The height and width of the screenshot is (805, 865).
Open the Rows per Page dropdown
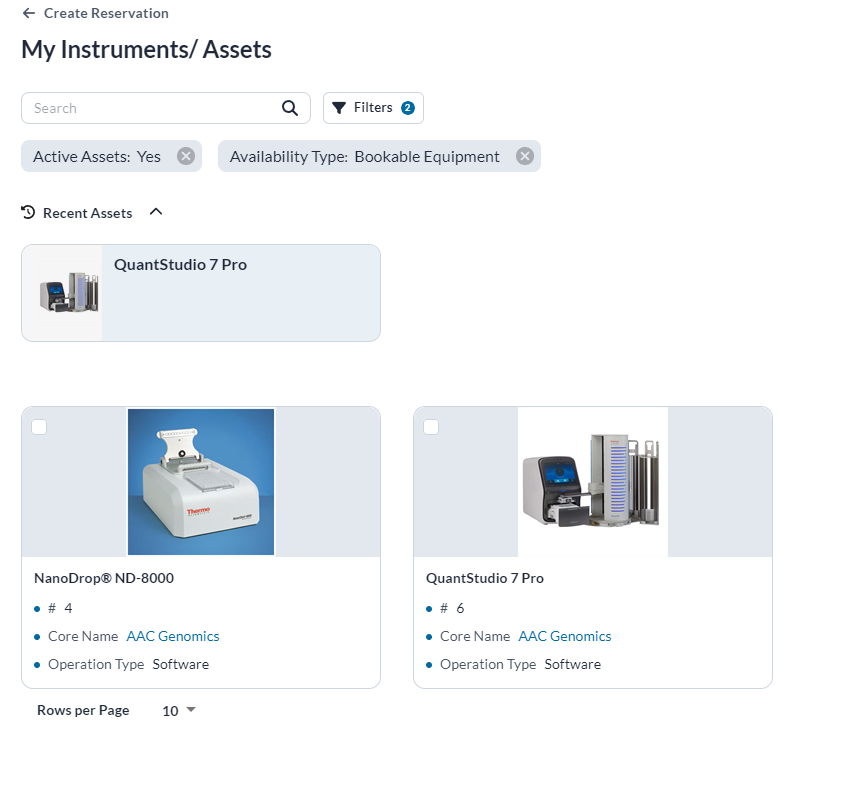(179, 711)
